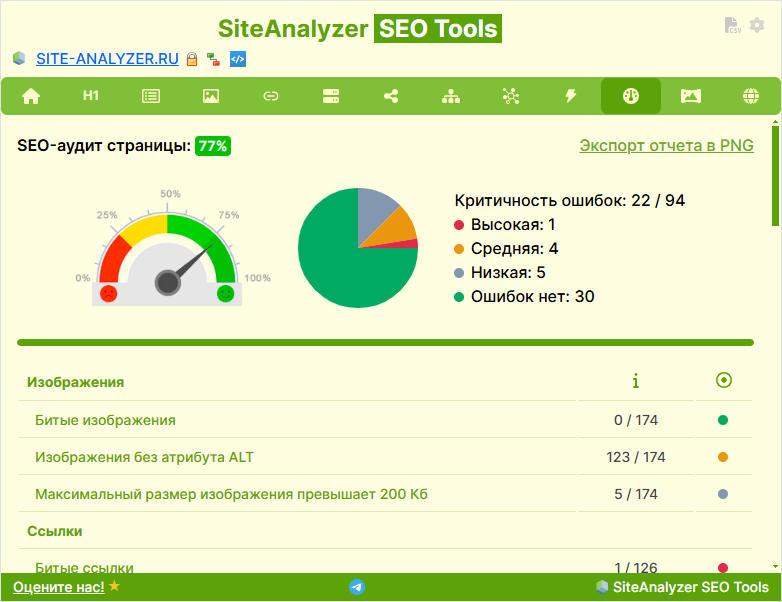
Task: Click the vertical scrollbar thumb
Action: coord(775,176)
